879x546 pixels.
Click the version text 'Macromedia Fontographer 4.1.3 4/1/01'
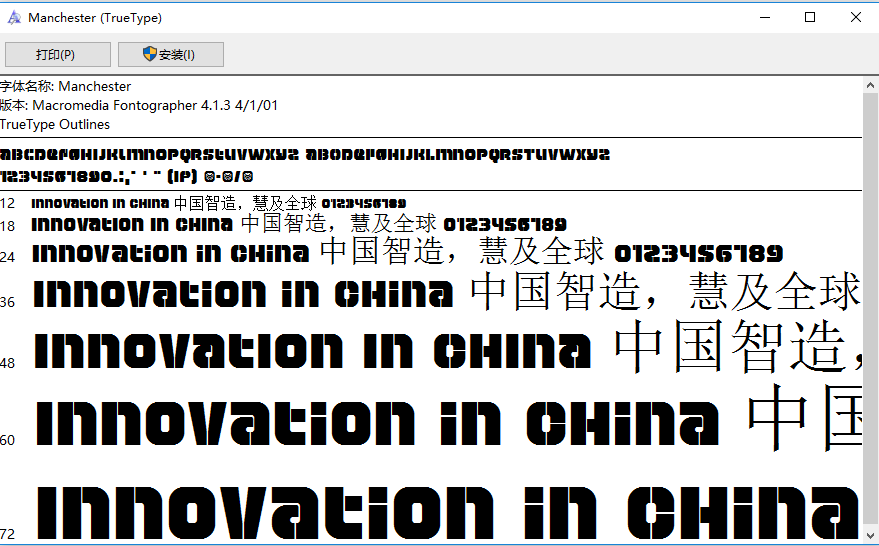(x=155, y=105)
